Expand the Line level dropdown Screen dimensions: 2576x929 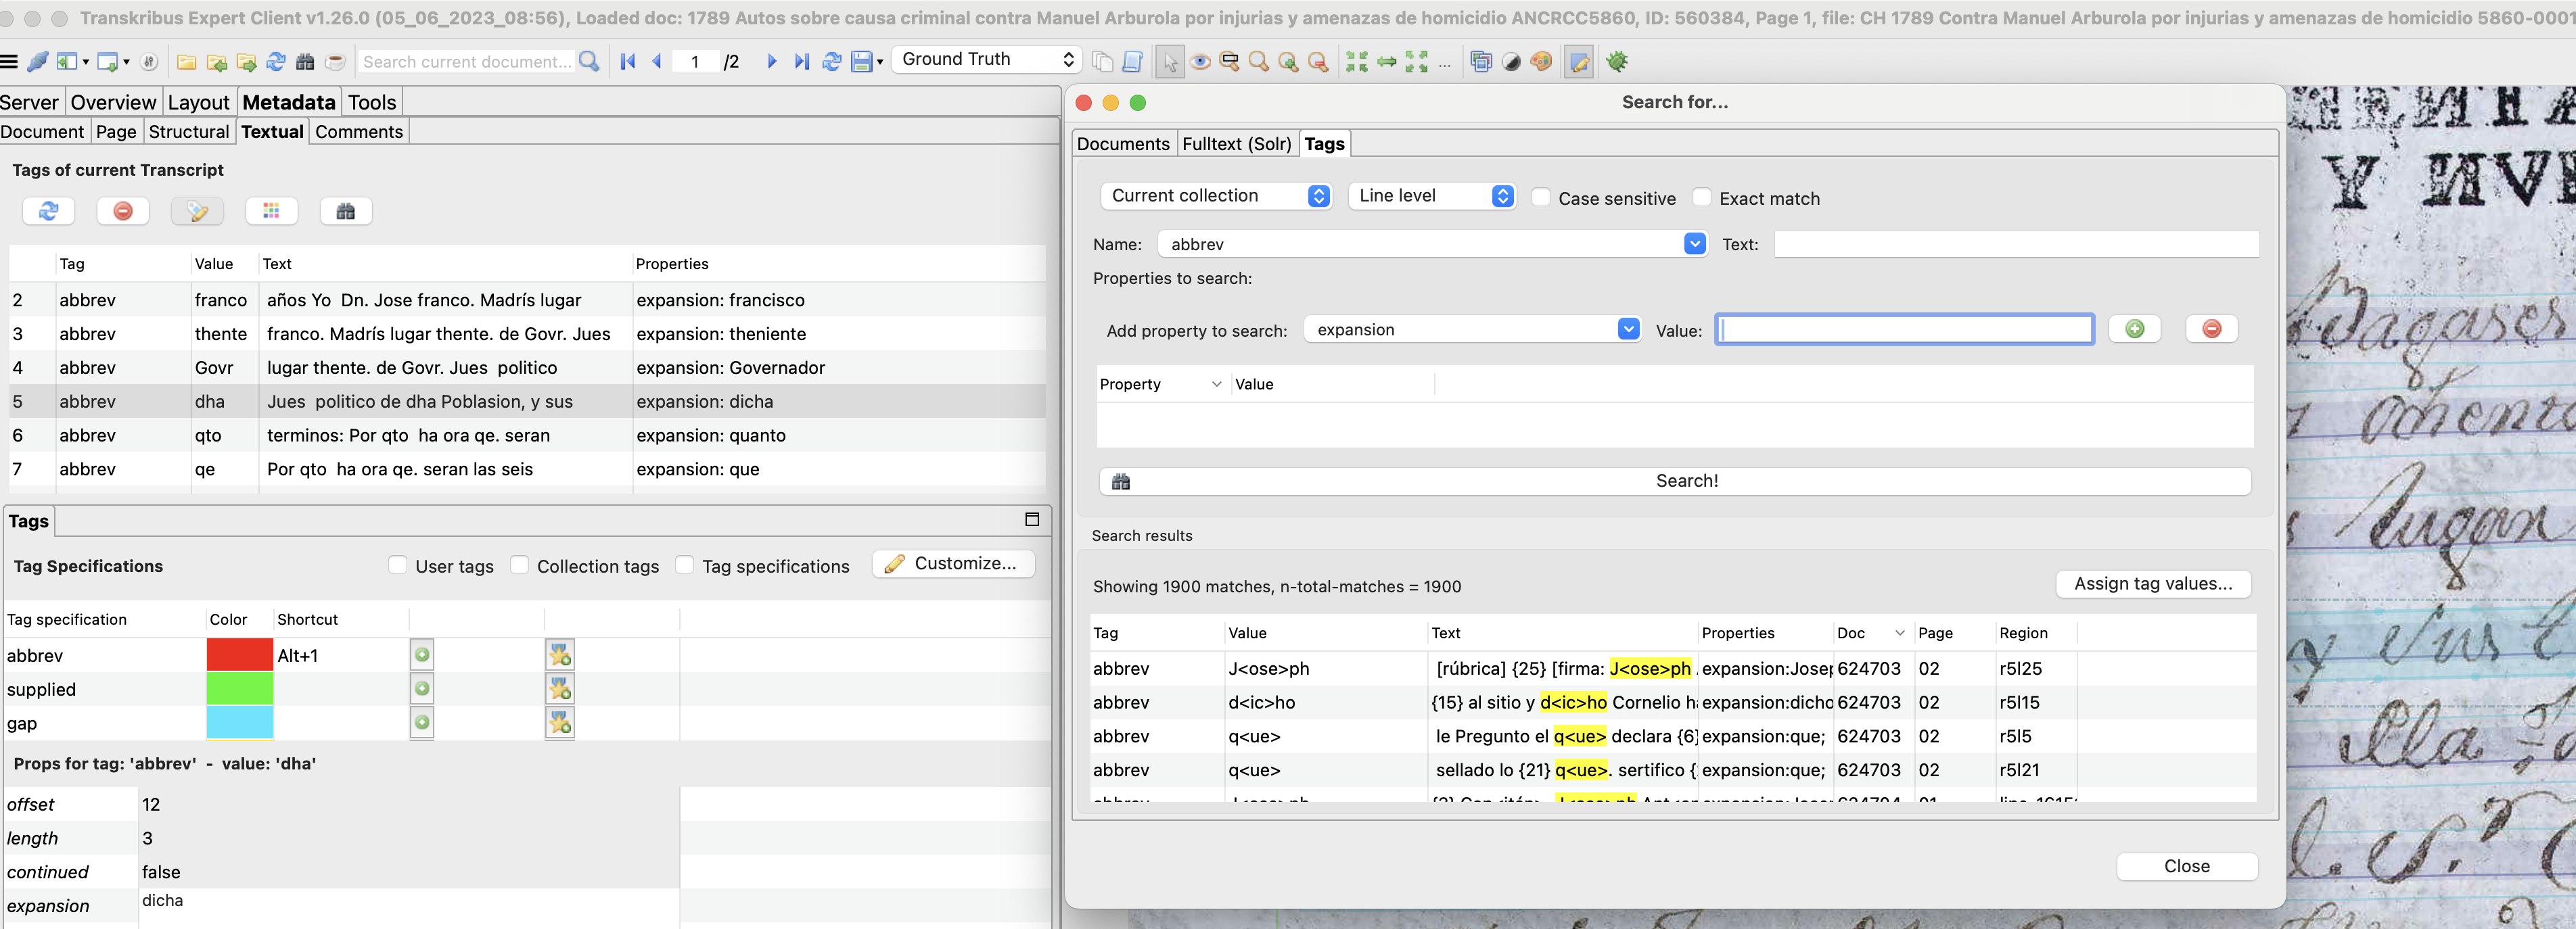(x=1431, y=196)
